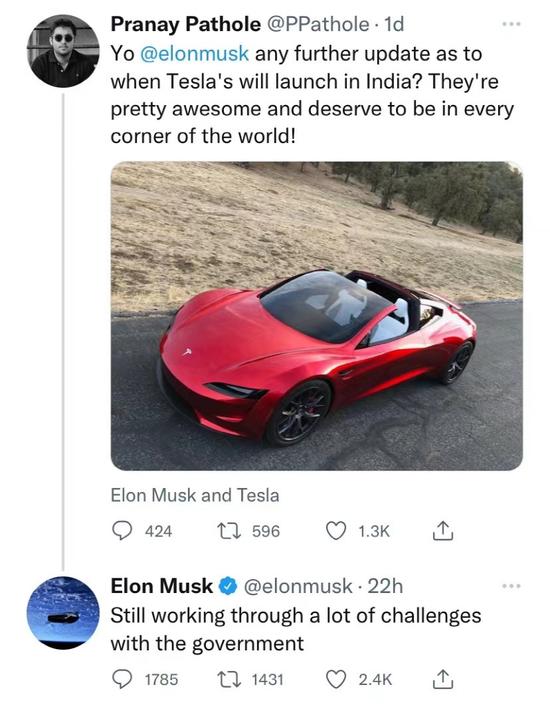Retweet Pranay Pathole's Tesla tweet

click(x=229, y=531)
